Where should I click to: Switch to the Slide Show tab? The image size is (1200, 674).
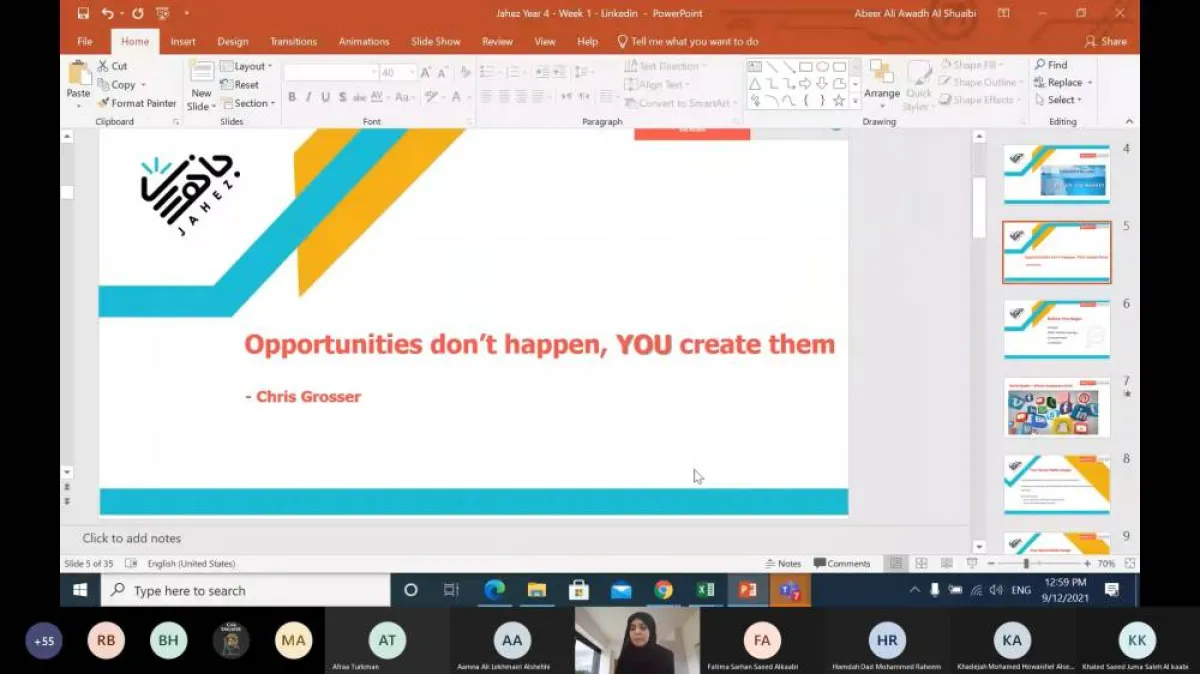coord(435,42)
